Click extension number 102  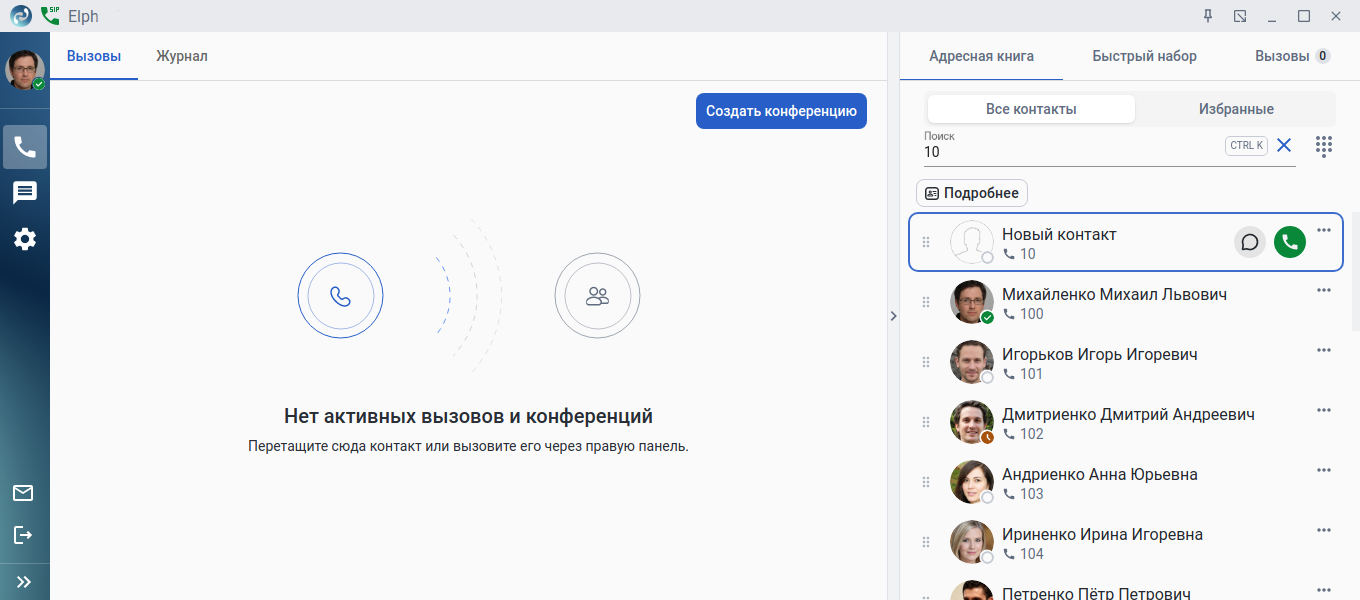1031,434
